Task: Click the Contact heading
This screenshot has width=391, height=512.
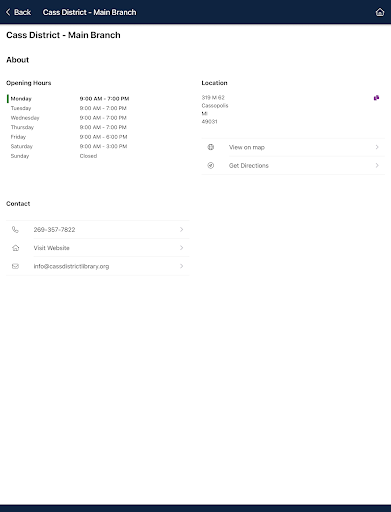Action: (18, 204)
